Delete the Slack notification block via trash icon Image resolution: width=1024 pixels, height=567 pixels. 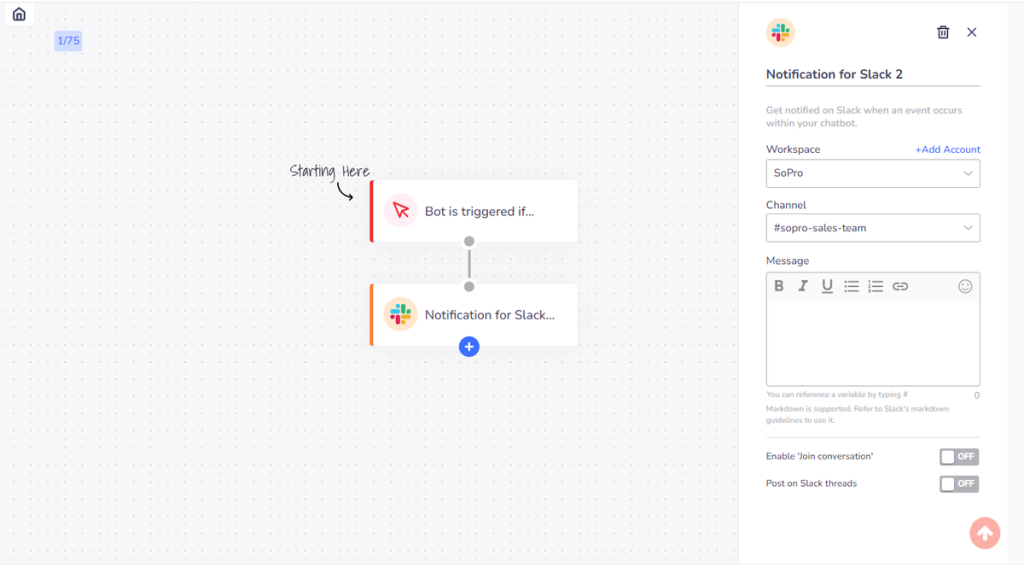click(x=943, y=32)
